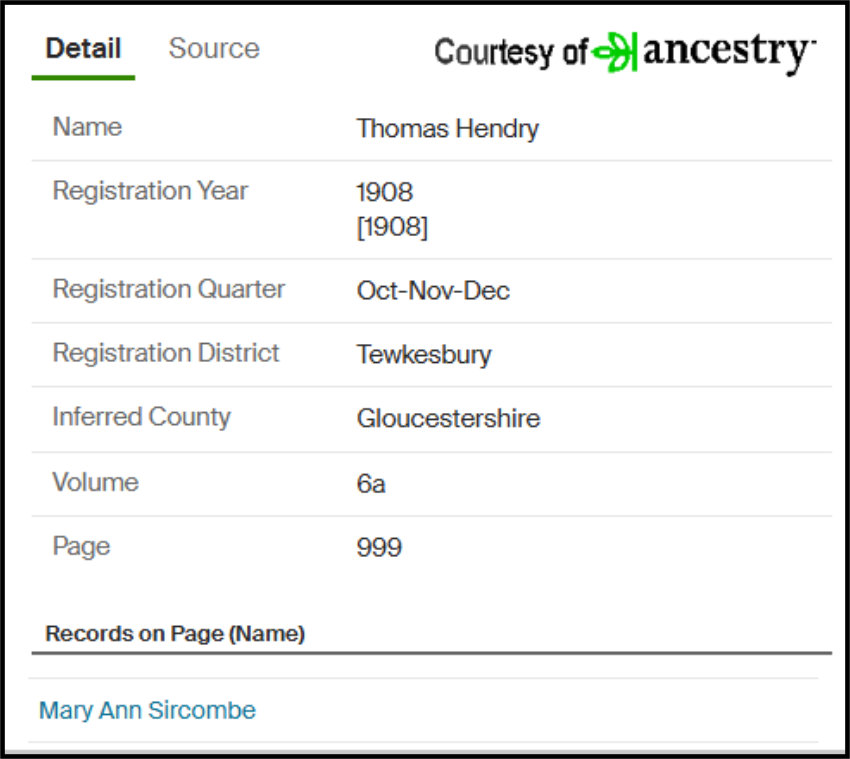The height and width of the screenshot is (759, 850).
Task: Click the Inferred County label
Action: pos(141,417)
